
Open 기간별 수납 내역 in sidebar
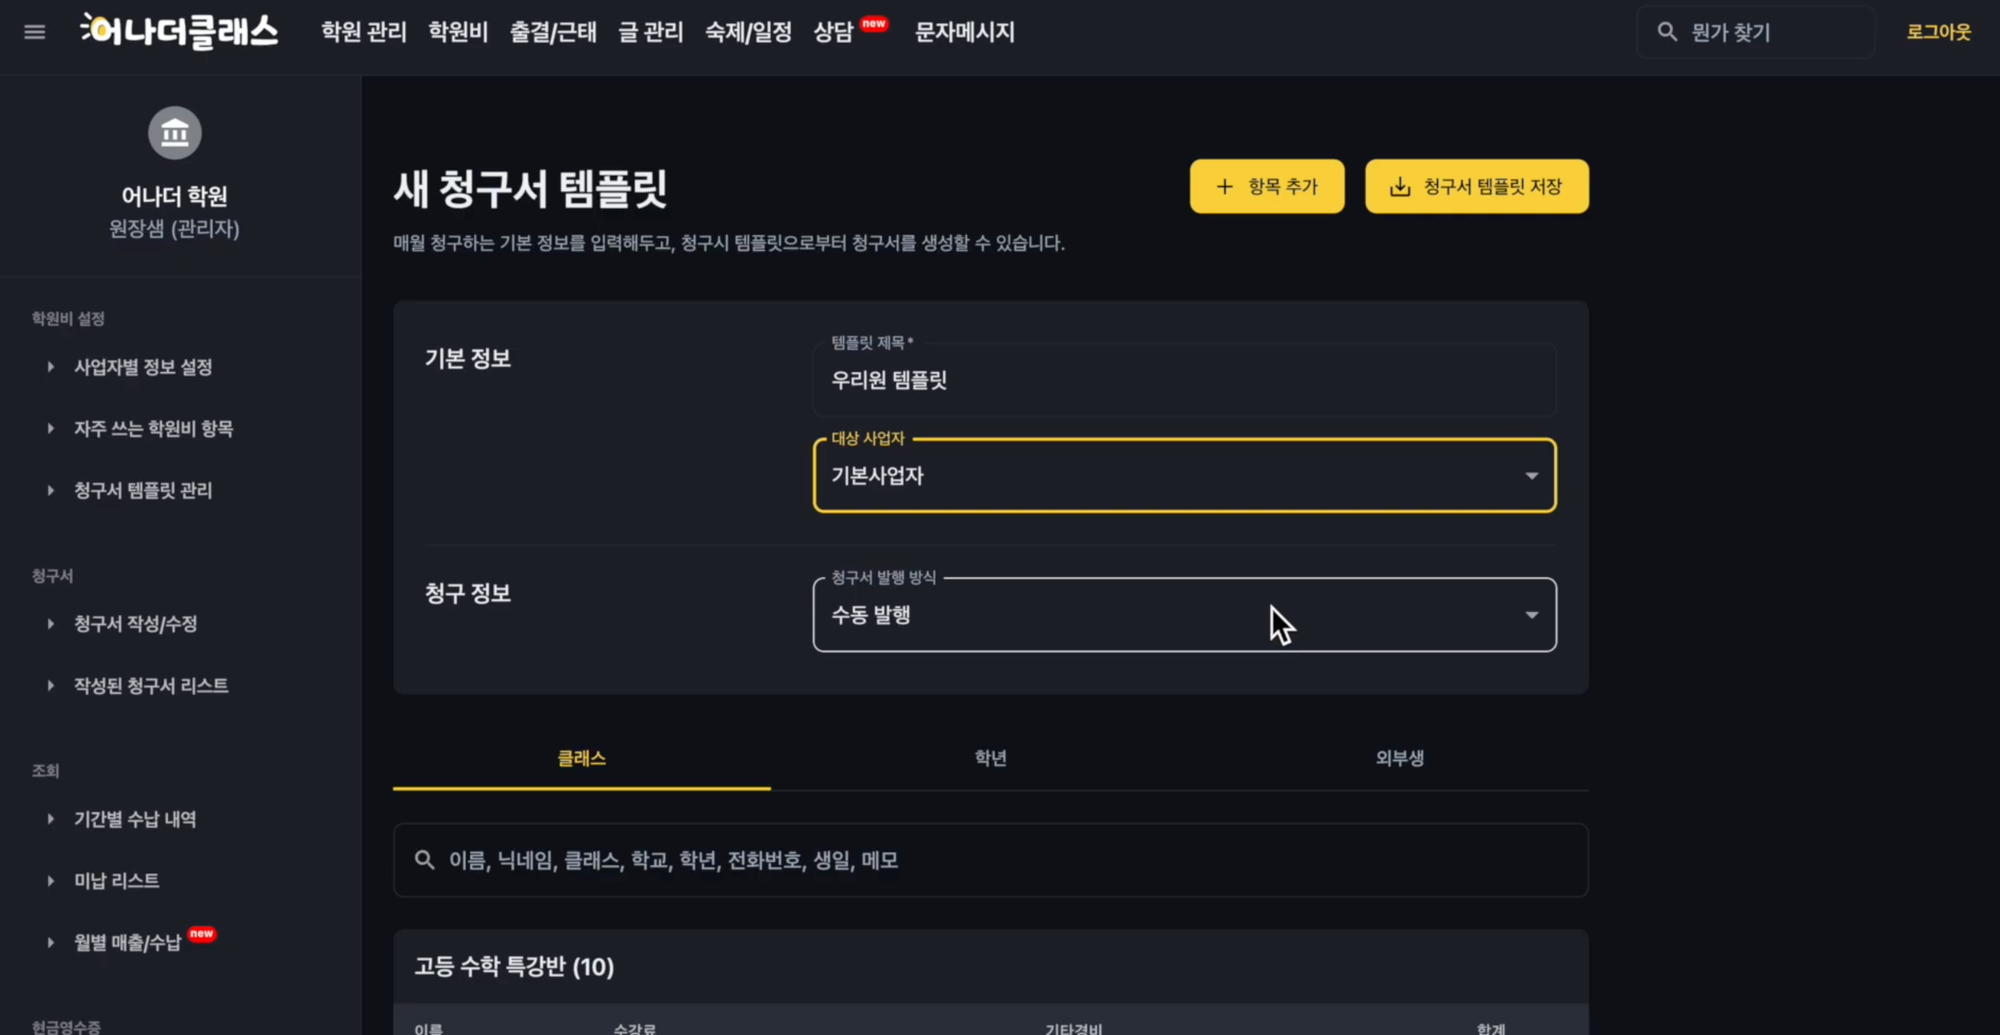pyautogui.click(x=135, y=820)
